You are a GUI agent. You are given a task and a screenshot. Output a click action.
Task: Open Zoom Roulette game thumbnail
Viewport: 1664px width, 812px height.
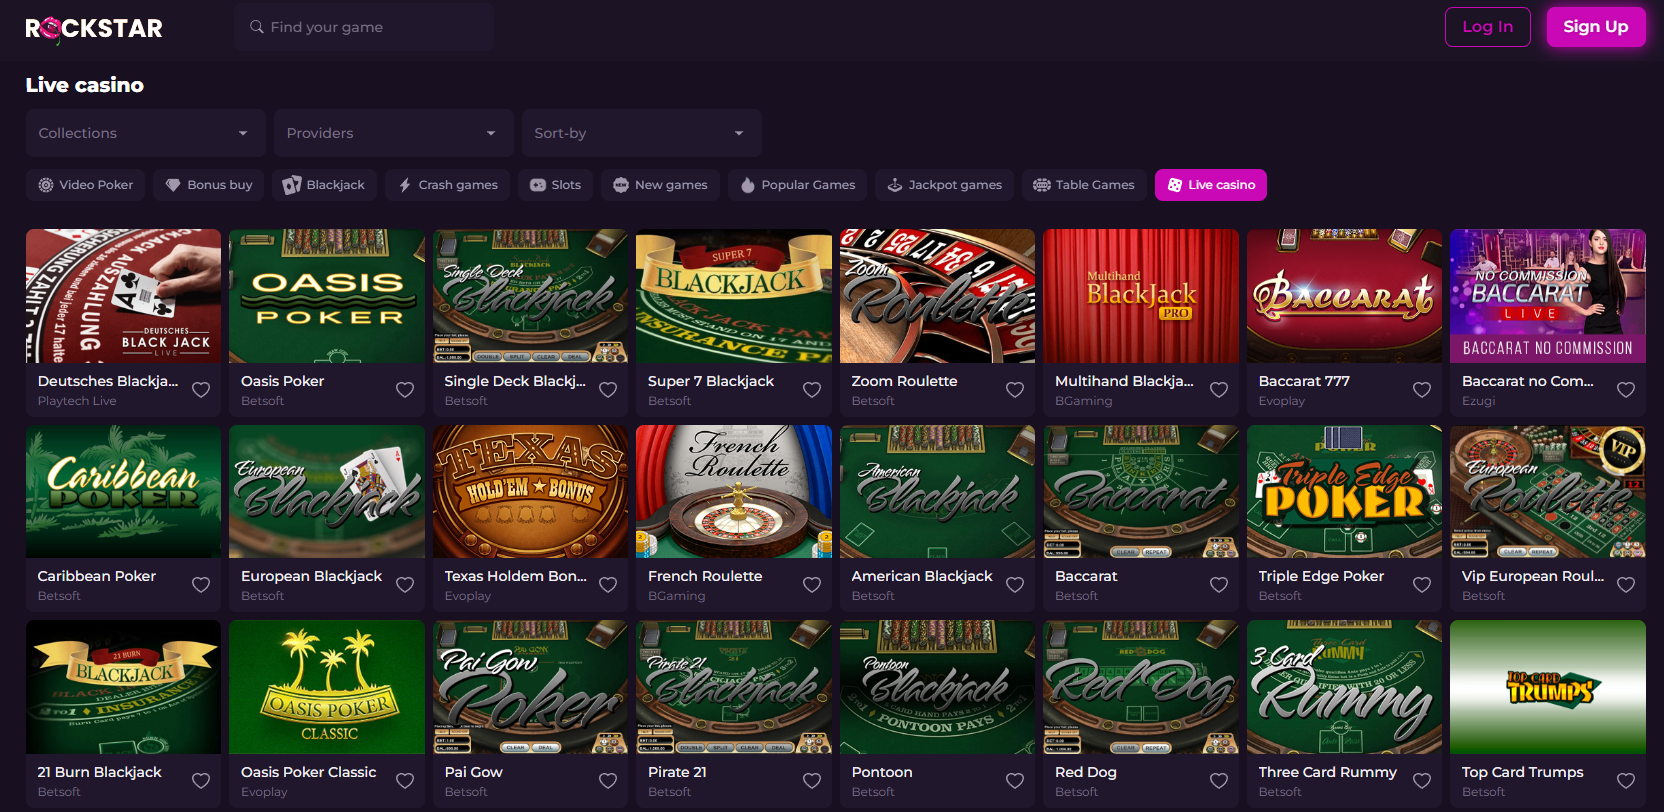(937, 296)
